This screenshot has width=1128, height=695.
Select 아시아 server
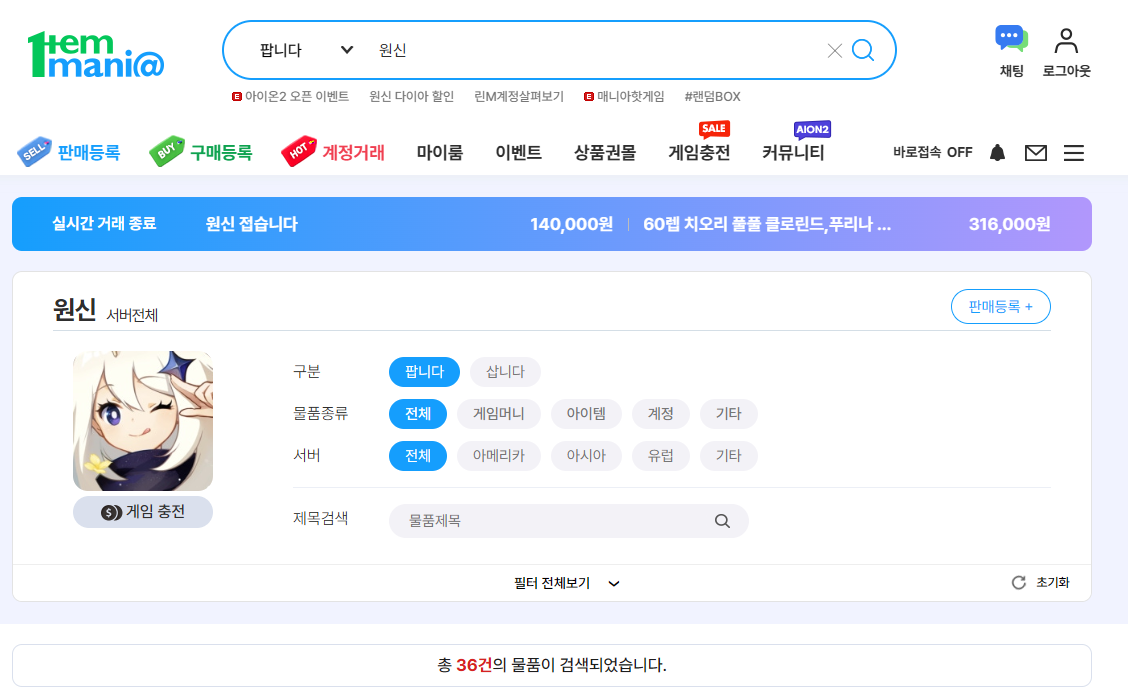pos(586,455)
